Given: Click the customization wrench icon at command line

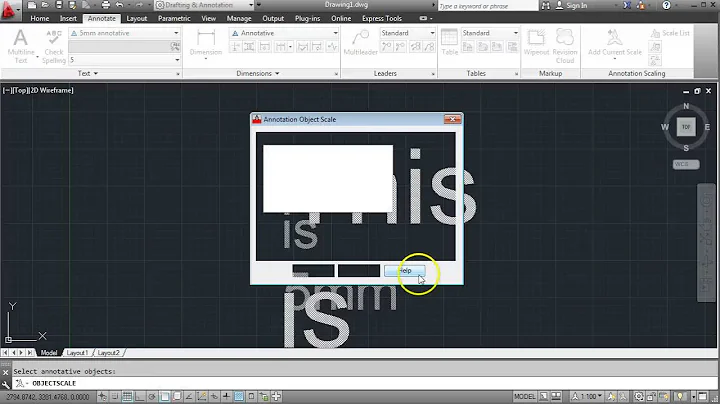Looking at the screenshot, I should 6,384.
